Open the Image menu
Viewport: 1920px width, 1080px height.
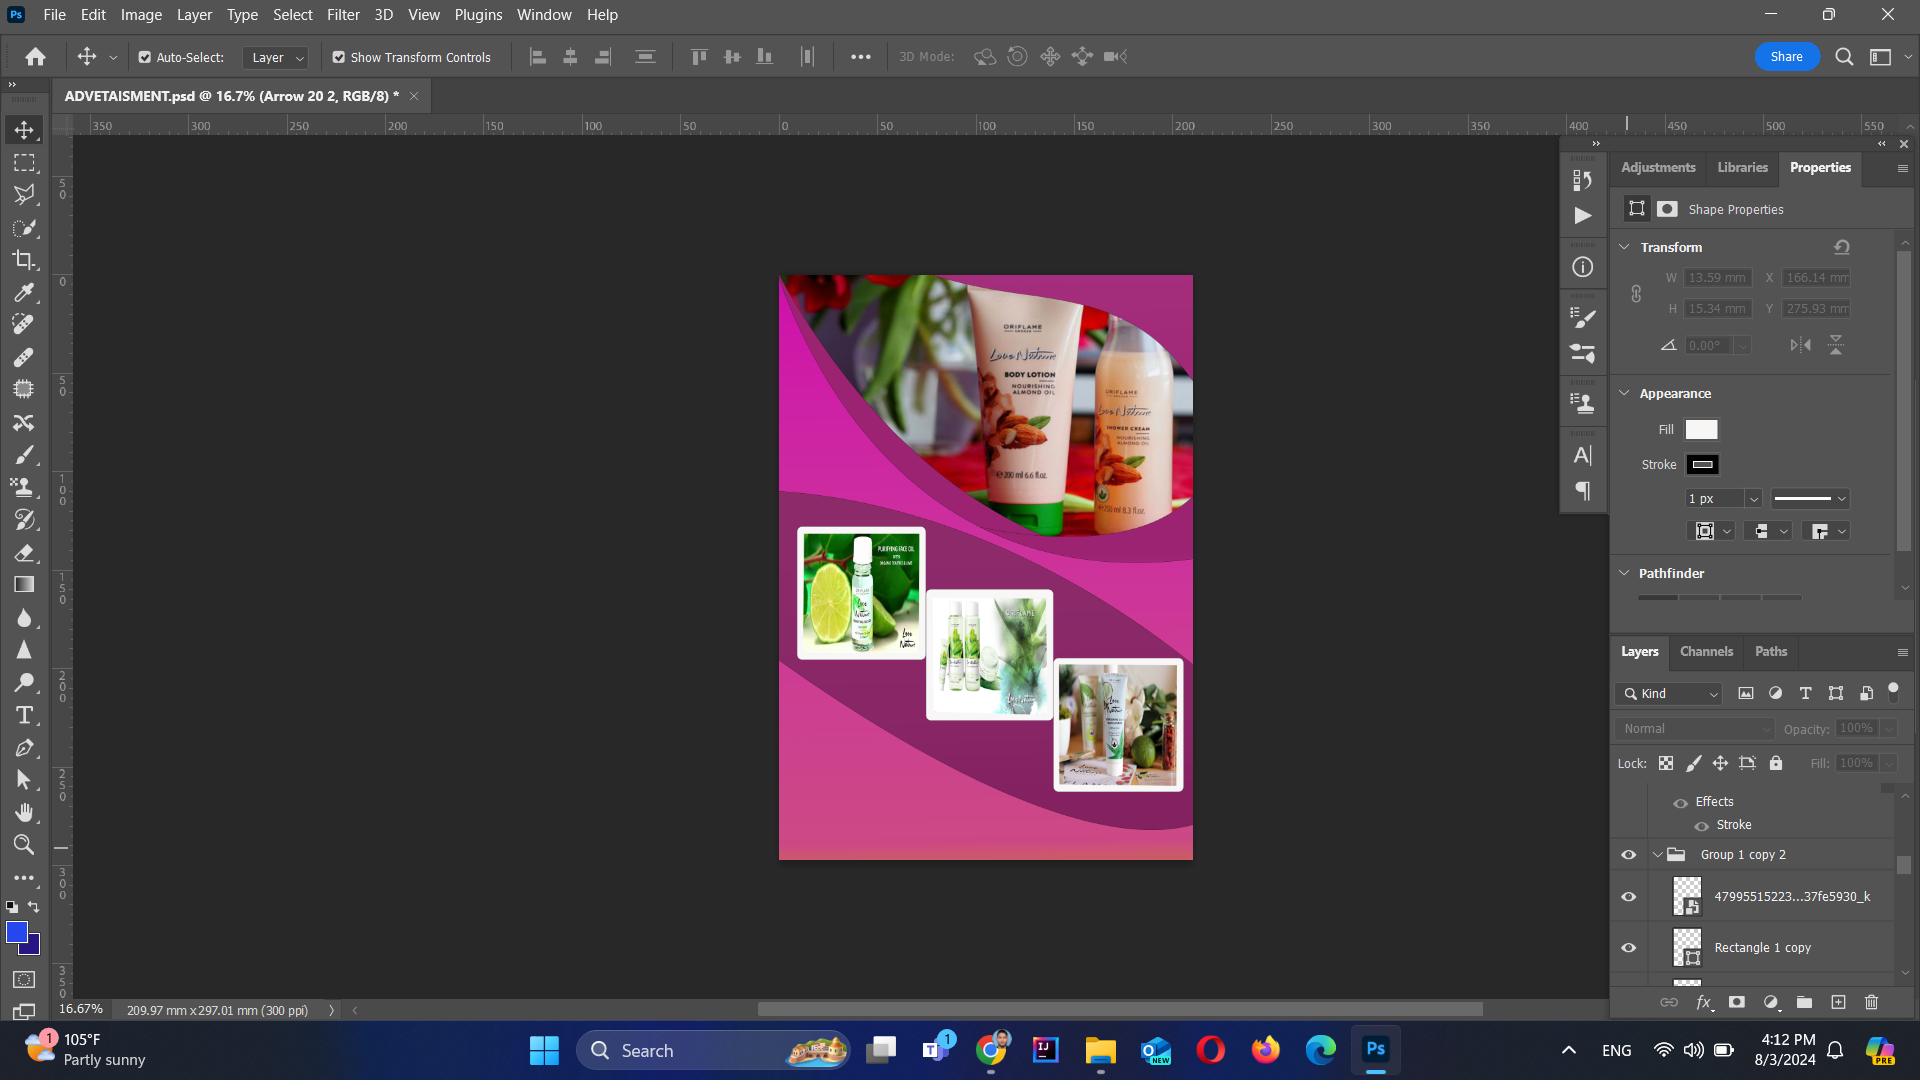(141, 15)
